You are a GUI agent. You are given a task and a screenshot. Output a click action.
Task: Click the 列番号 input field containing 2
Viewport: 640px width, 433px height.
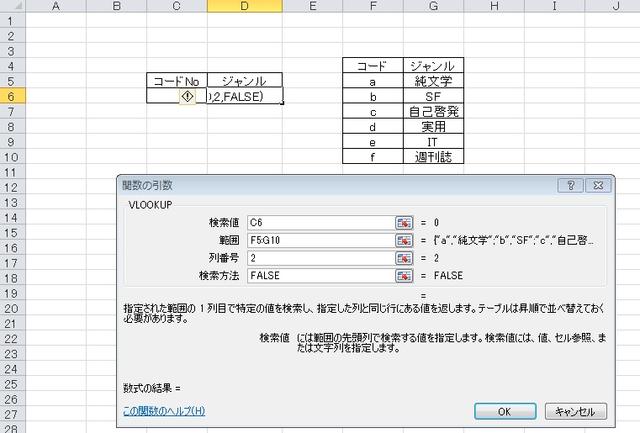point(321,258)
